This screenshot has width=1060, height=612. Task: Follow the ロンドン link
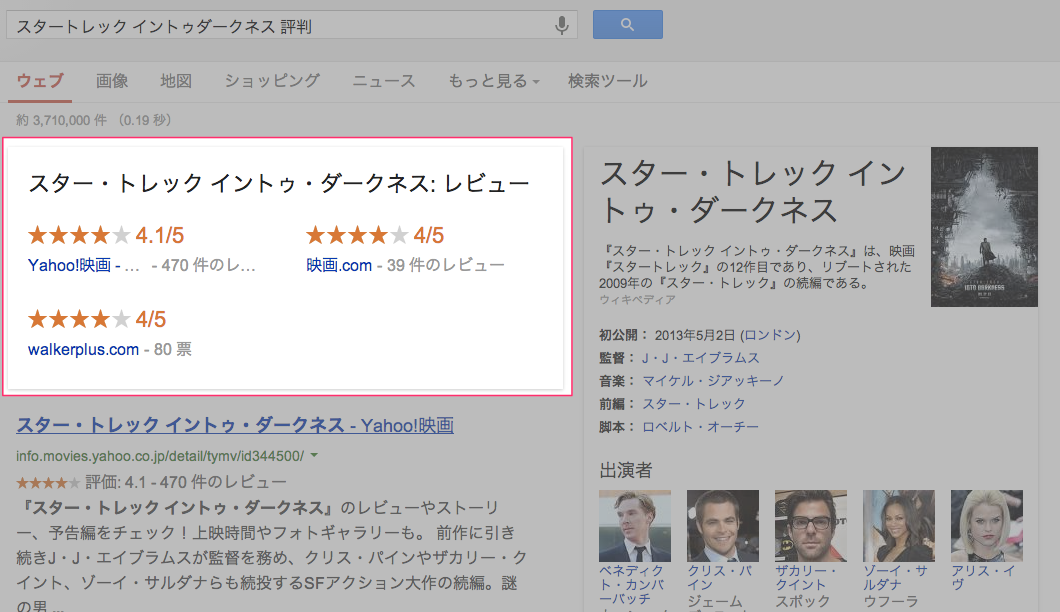(771, 335)
